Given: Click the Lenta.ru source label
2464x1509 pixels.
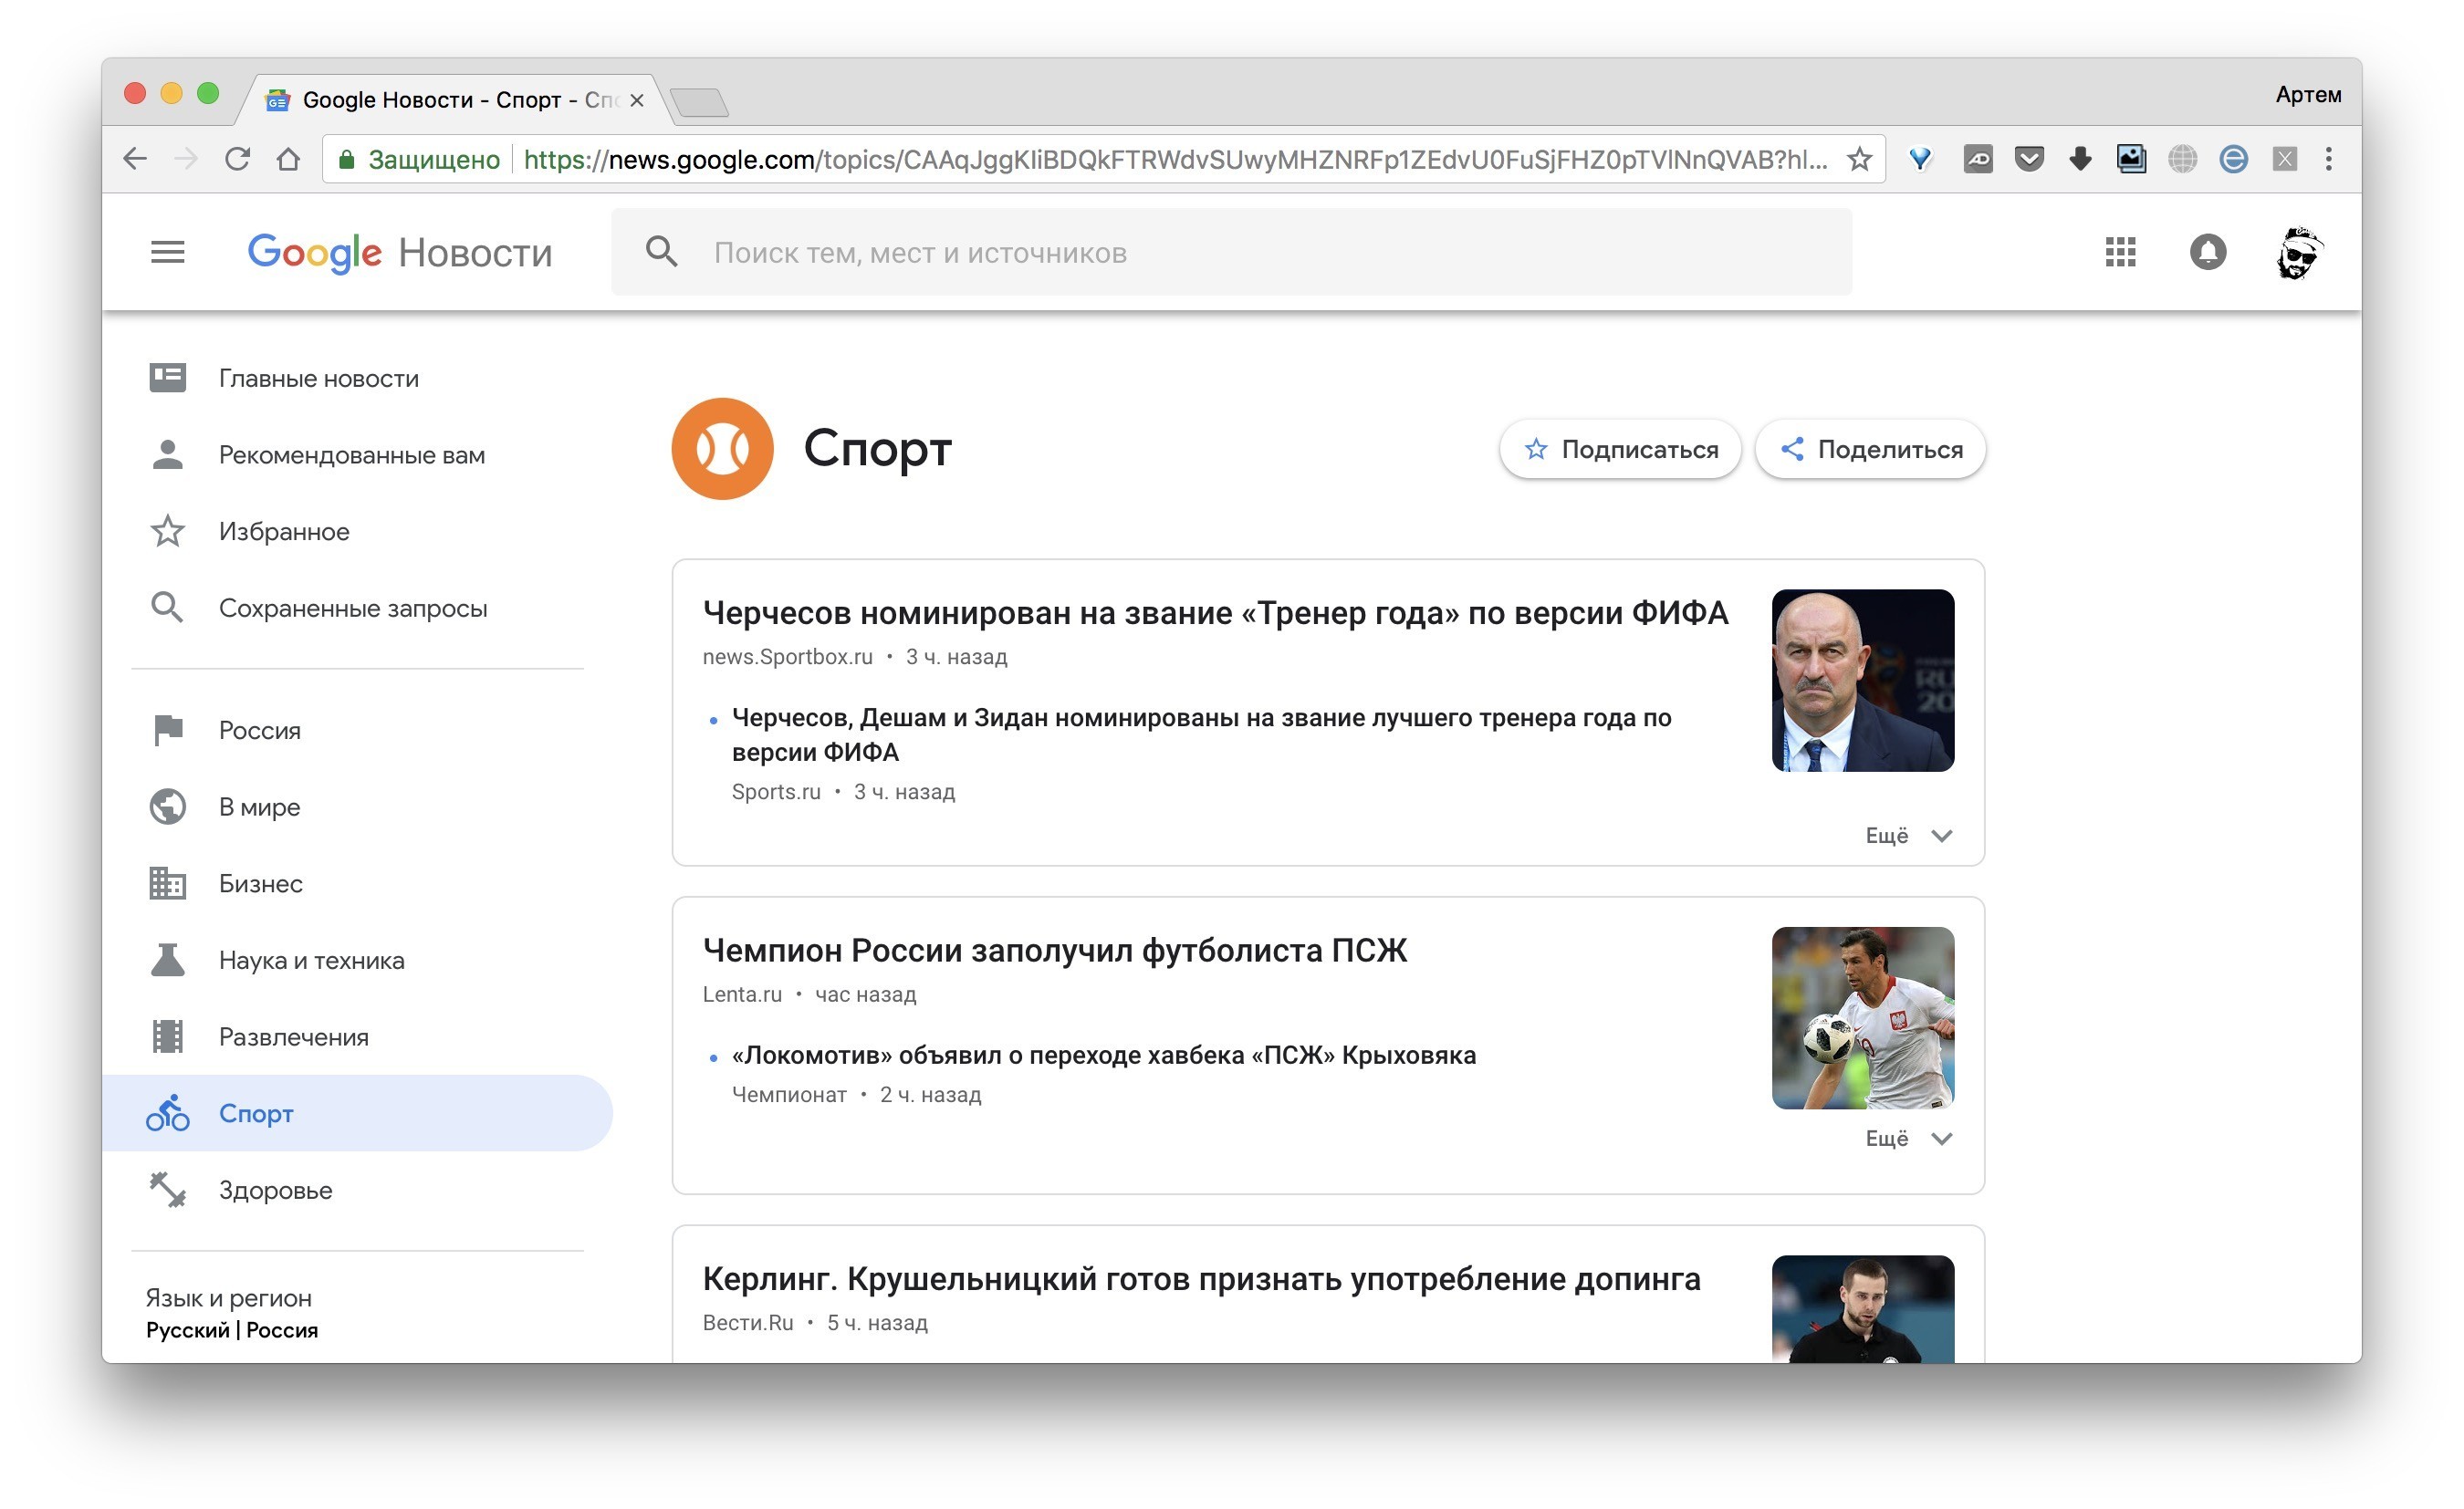Looking at the screenshot, I should pyautogui.click(x=742, y=994).
